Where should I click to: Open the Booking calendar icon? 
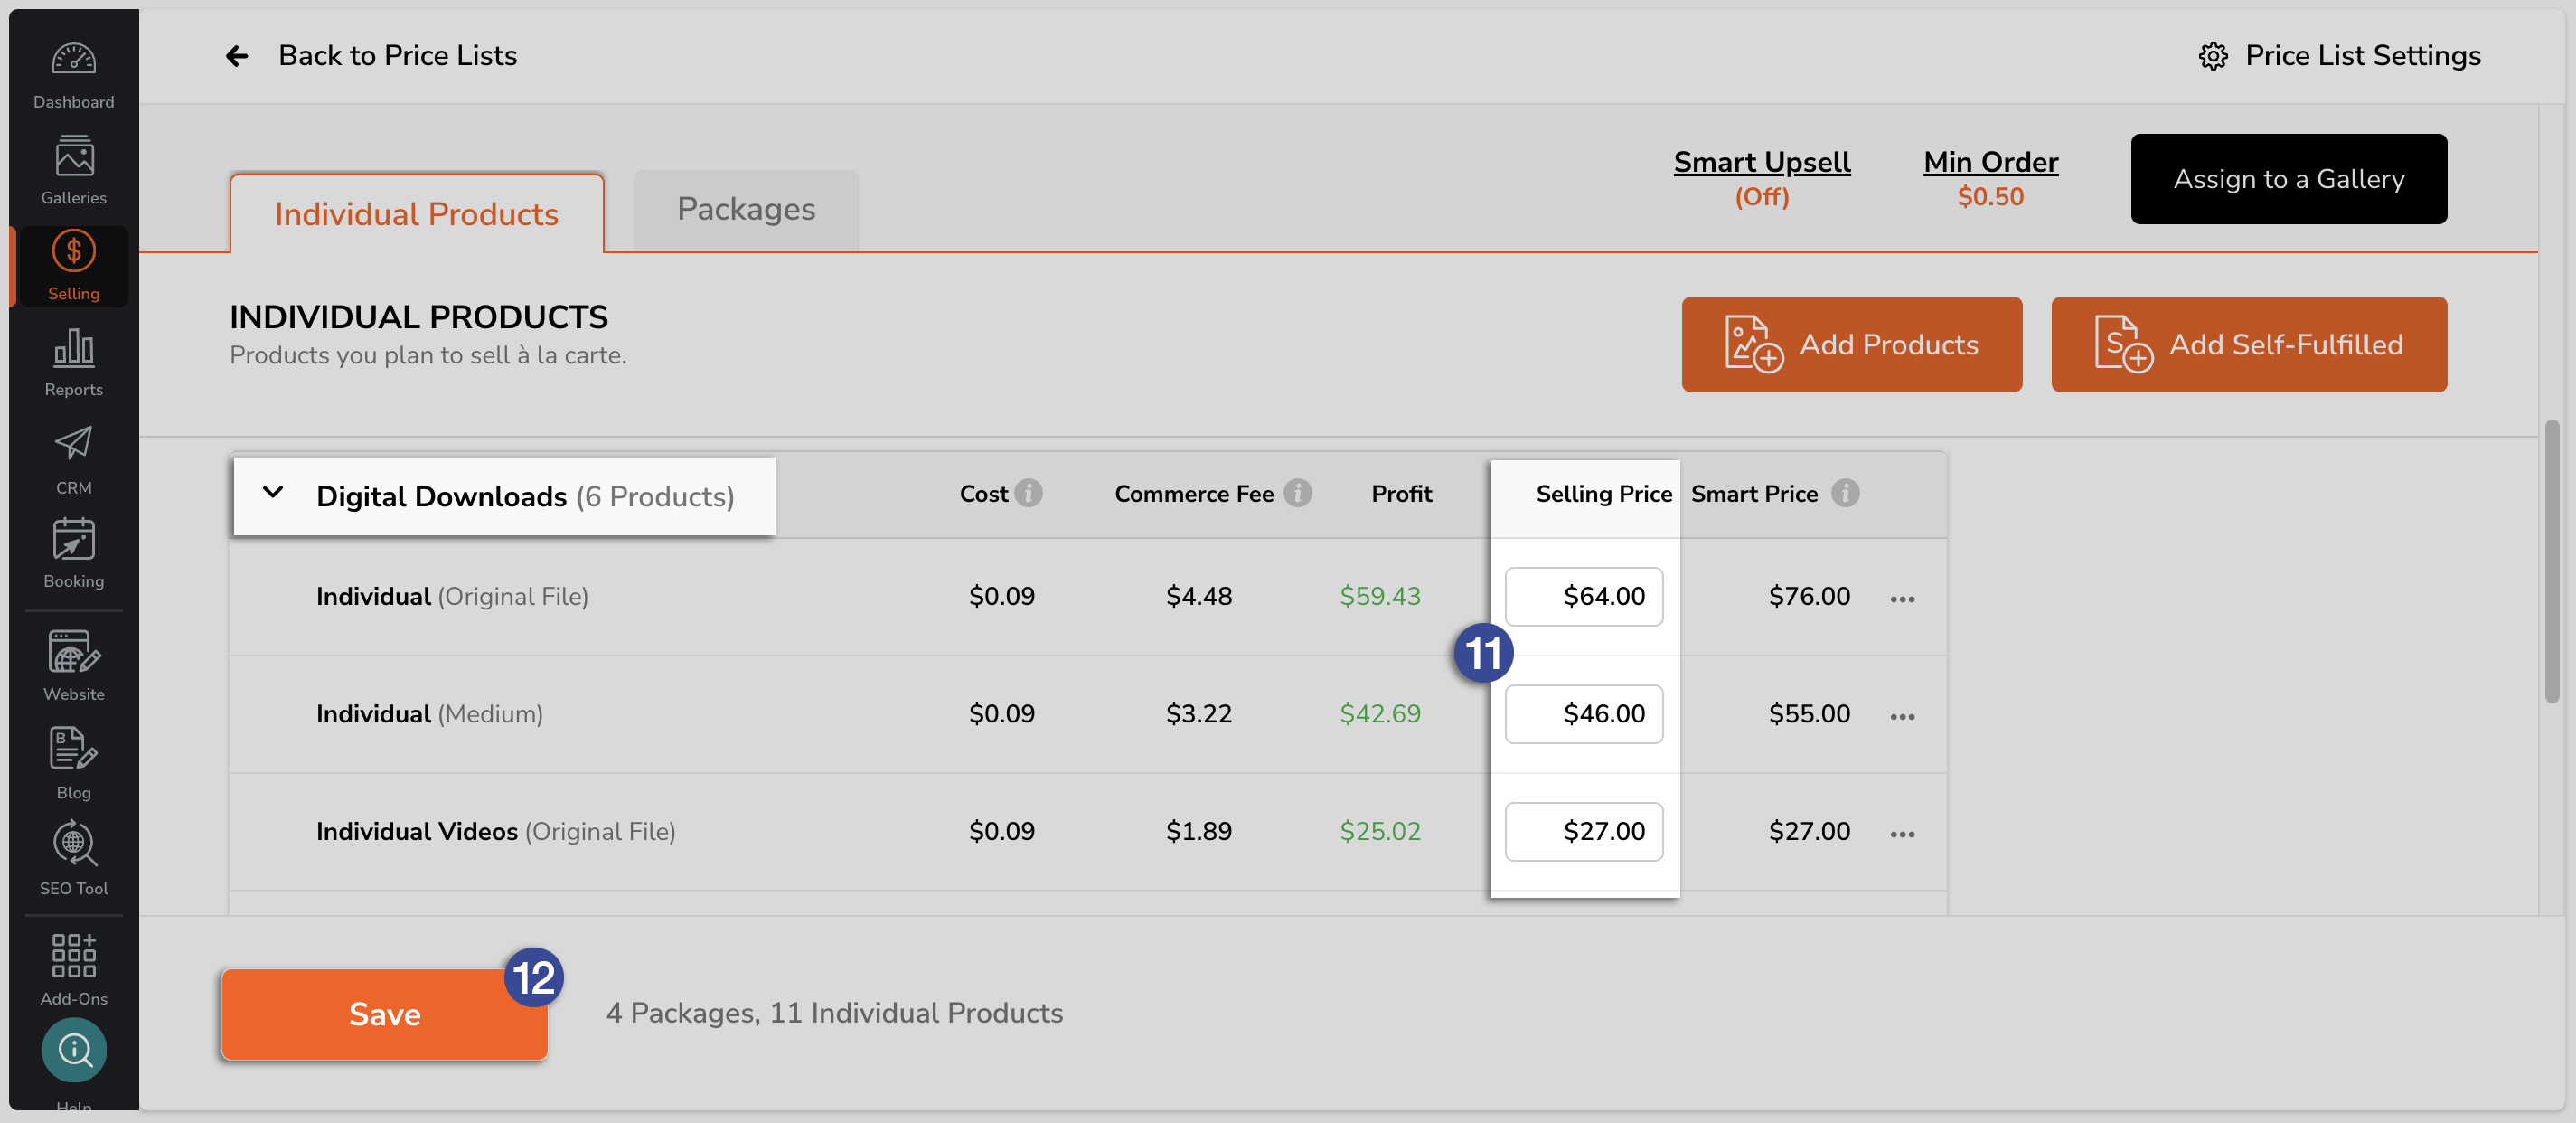point(73,539)
